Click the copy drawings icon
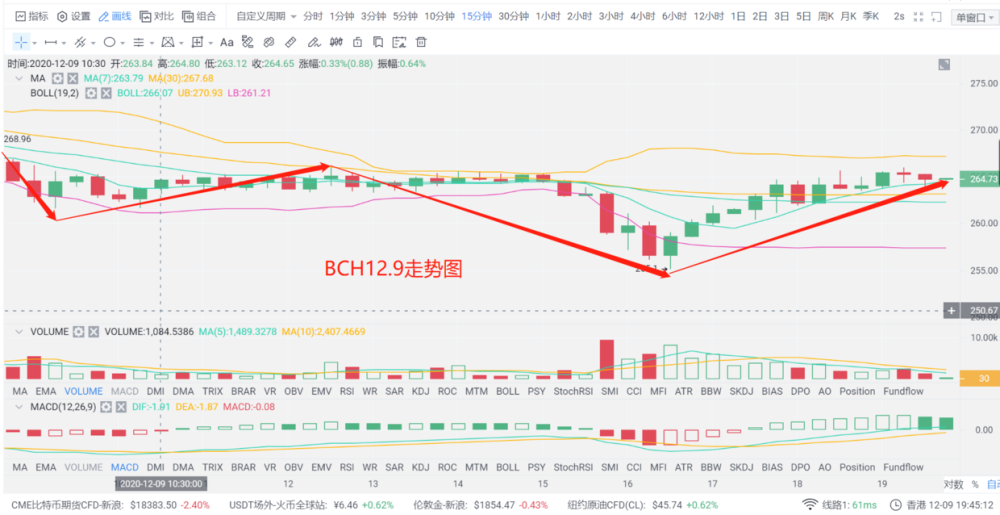1000x515 pixels. point(378,43)
